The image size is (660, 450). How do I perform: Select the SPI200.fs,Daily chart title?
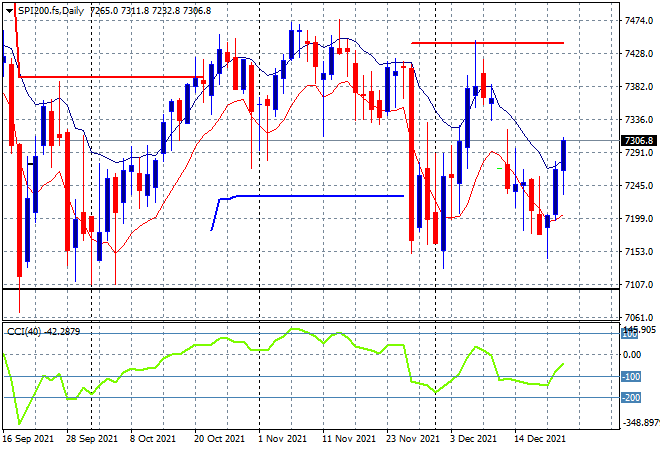click(x=51, y=11)
